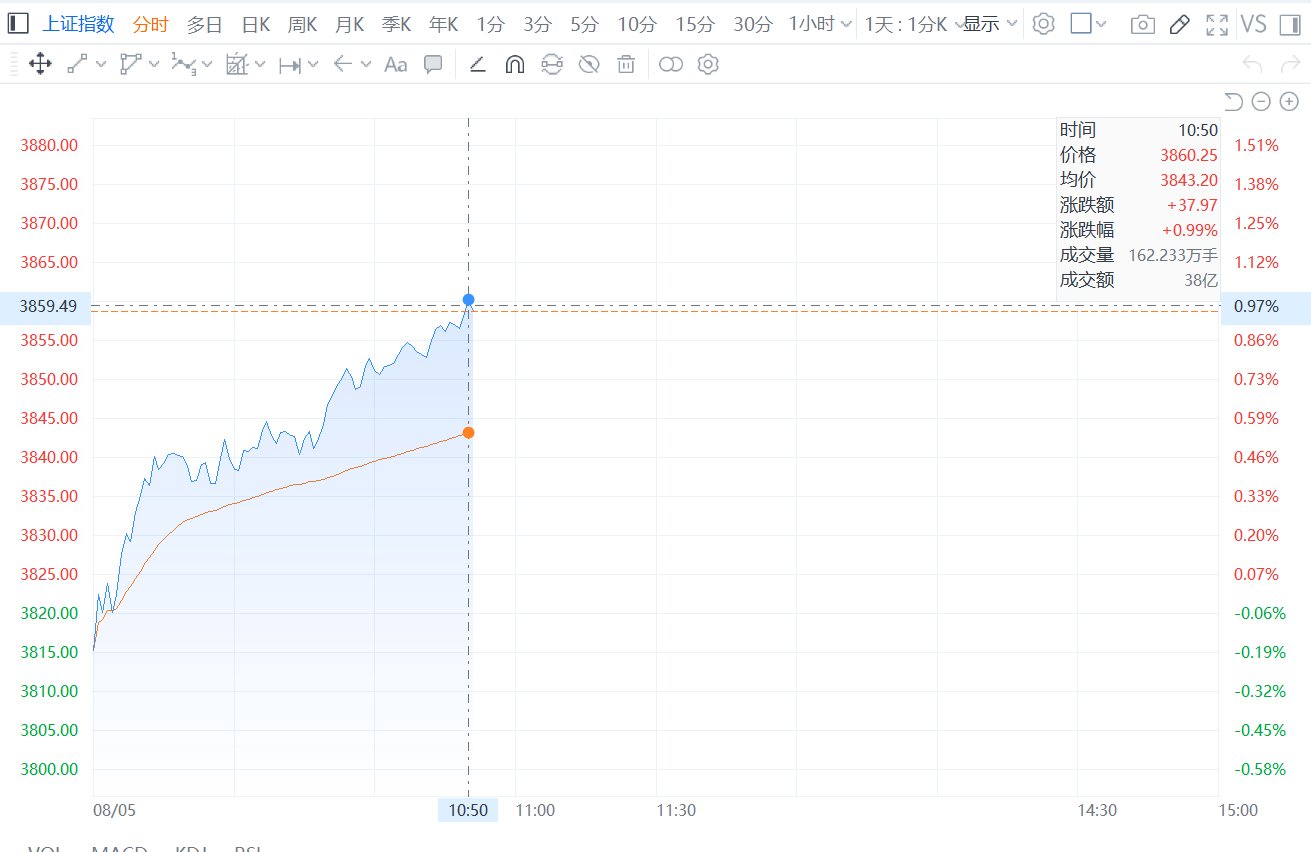Click the circular-arrows sync drawings icon
The width and height of the screenshot is (1311, 852).
(551, 65)
